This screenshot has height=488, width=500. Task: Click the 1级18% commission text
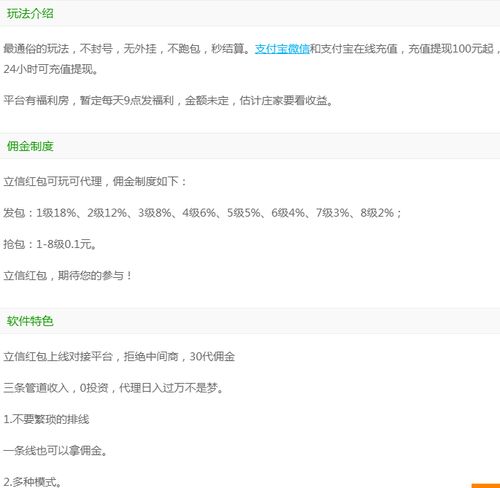pos(56,213)
